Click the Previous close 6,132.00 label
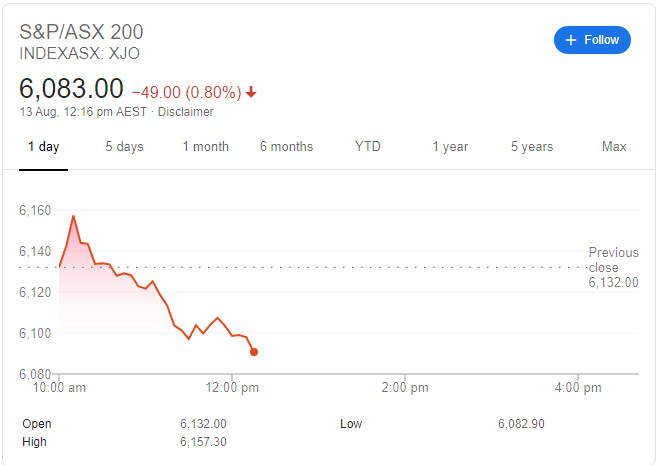The height and width of the screenshot is (465, 663). 612,268
